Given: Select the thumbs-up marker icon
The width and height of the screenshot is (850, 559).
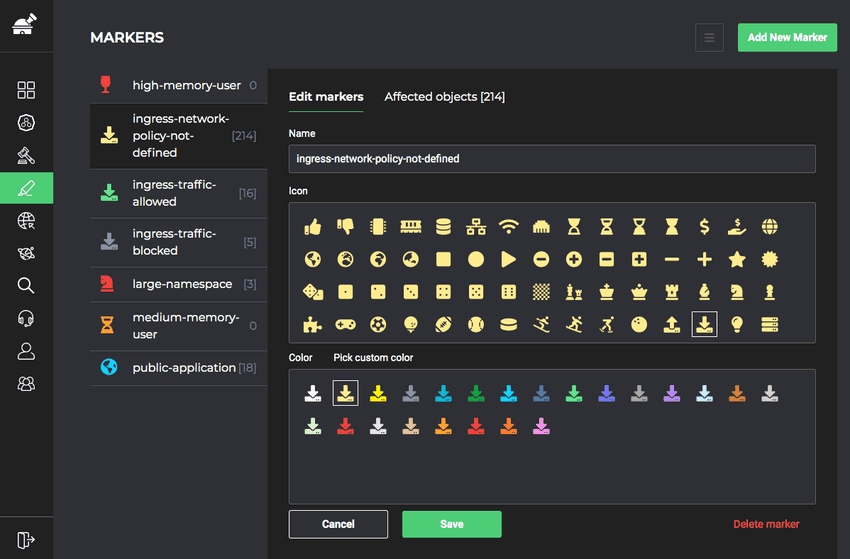Looking at the screenshot, I should coord(313,227).
